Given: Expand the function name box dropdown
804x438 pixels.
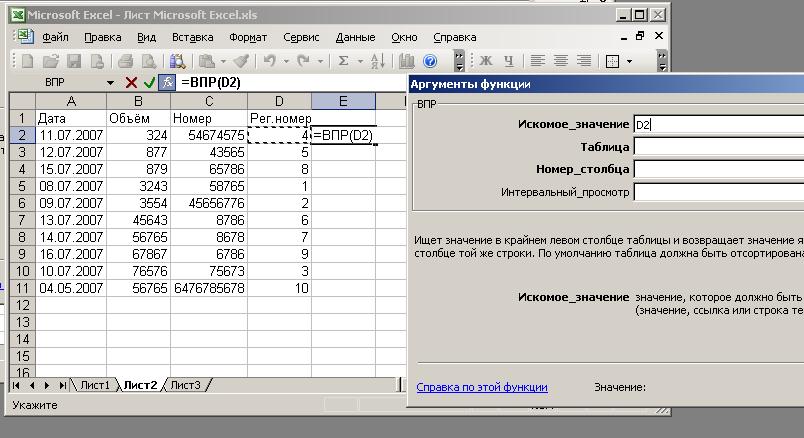Looking at the screenshot, I should click(x=110, y=82).
